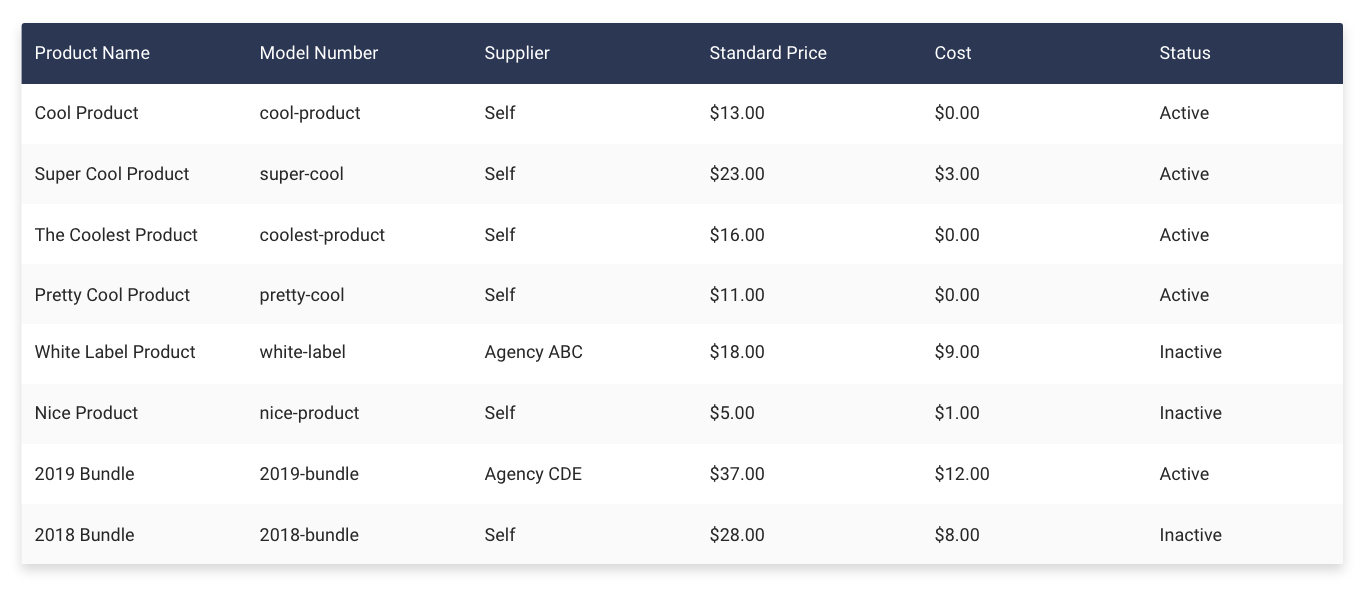
Task: Click the White Label Product name
Action: click(x=115, y=352)
